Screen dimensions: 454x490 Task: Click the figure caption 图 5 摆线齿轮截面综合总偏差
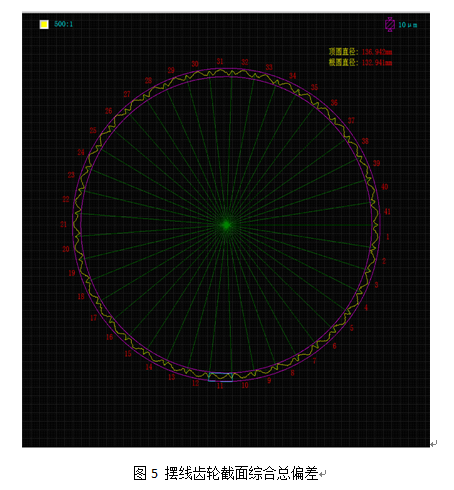pyautogui.click(x=226, y=473)
